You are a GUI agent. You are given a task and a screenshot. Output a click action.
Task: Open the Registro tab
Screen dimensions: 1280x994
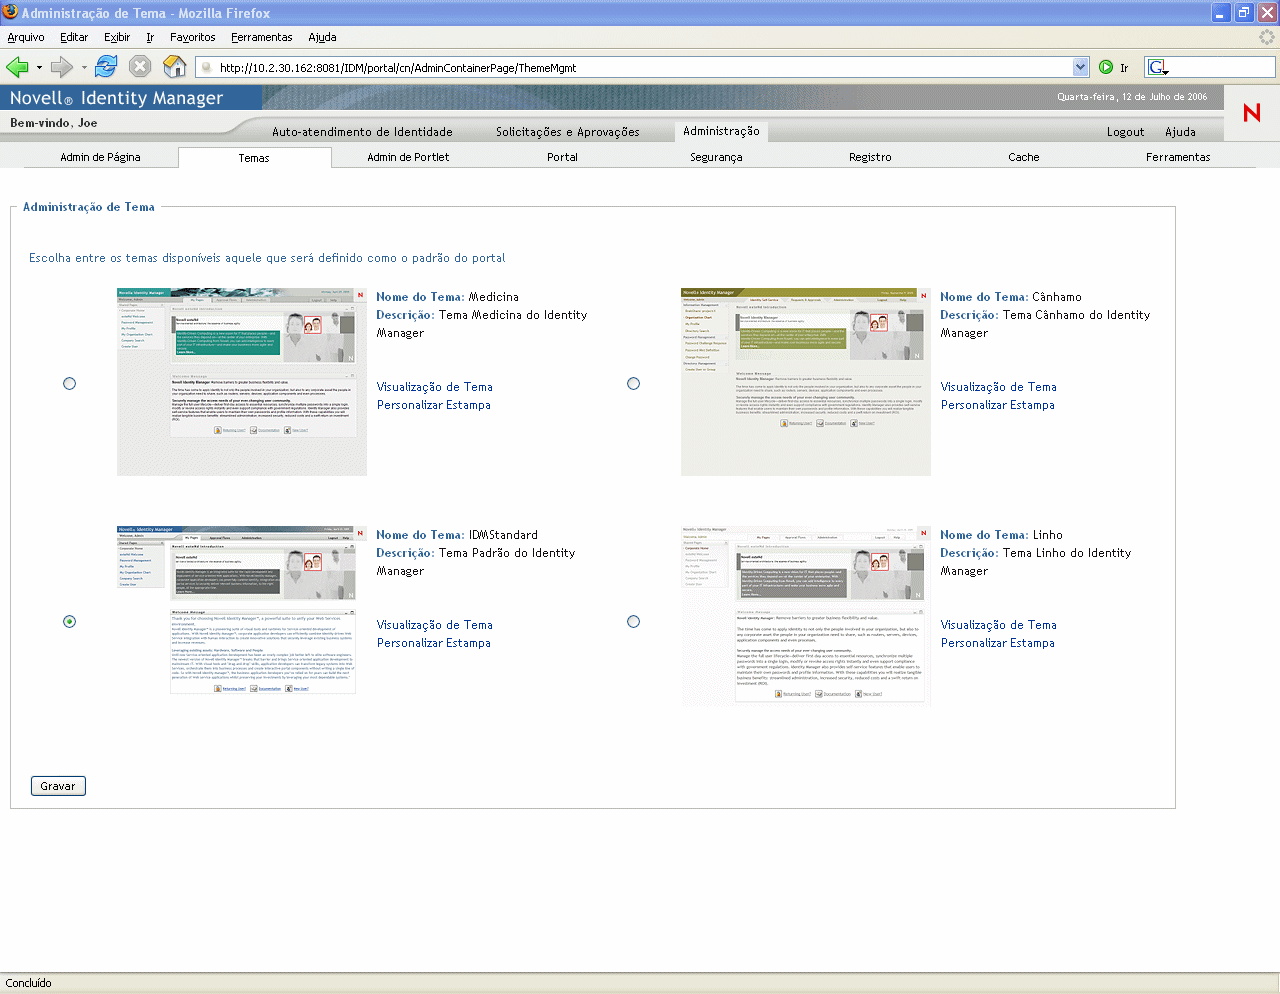click(x=870, y=157)
